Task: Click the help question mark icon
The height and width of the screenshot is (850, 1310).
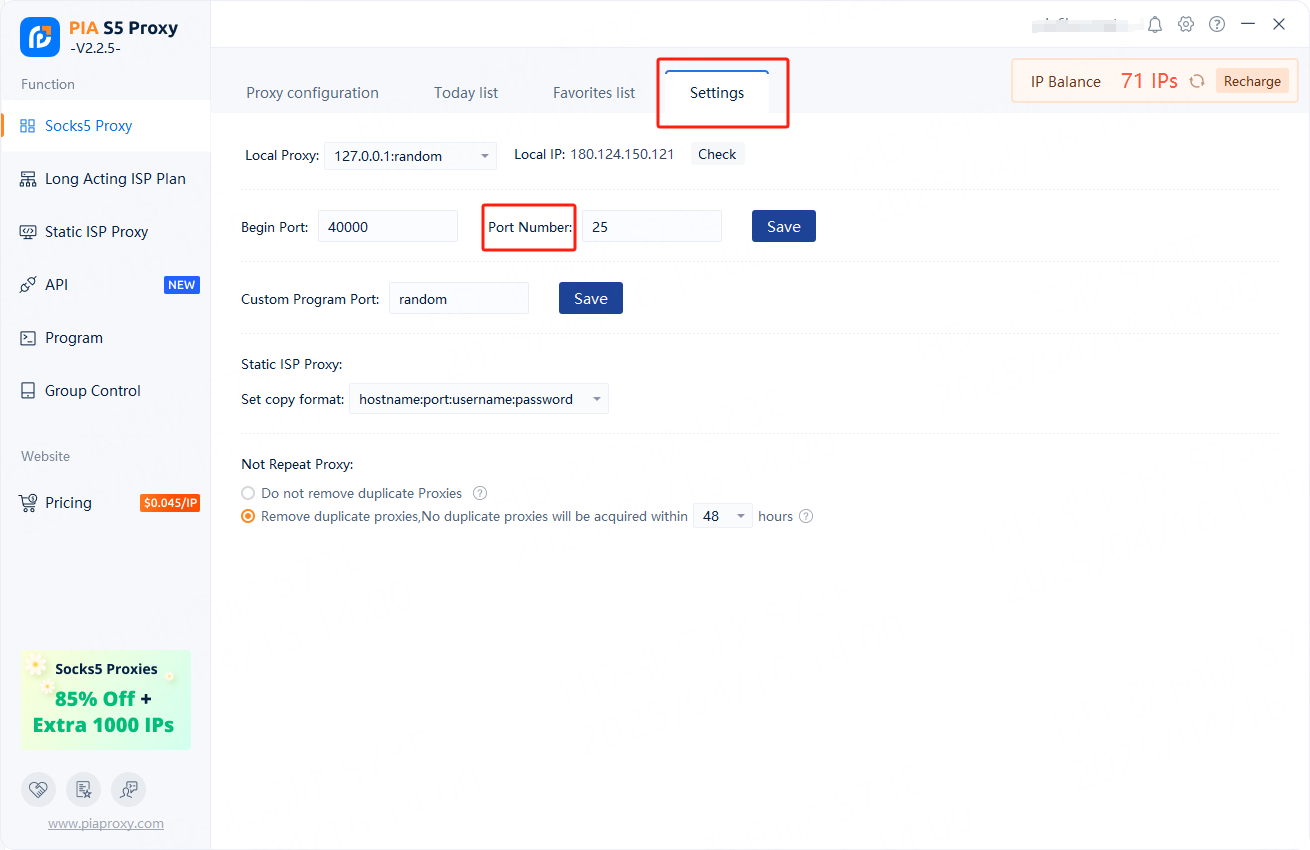Action: pos(1217,24)
